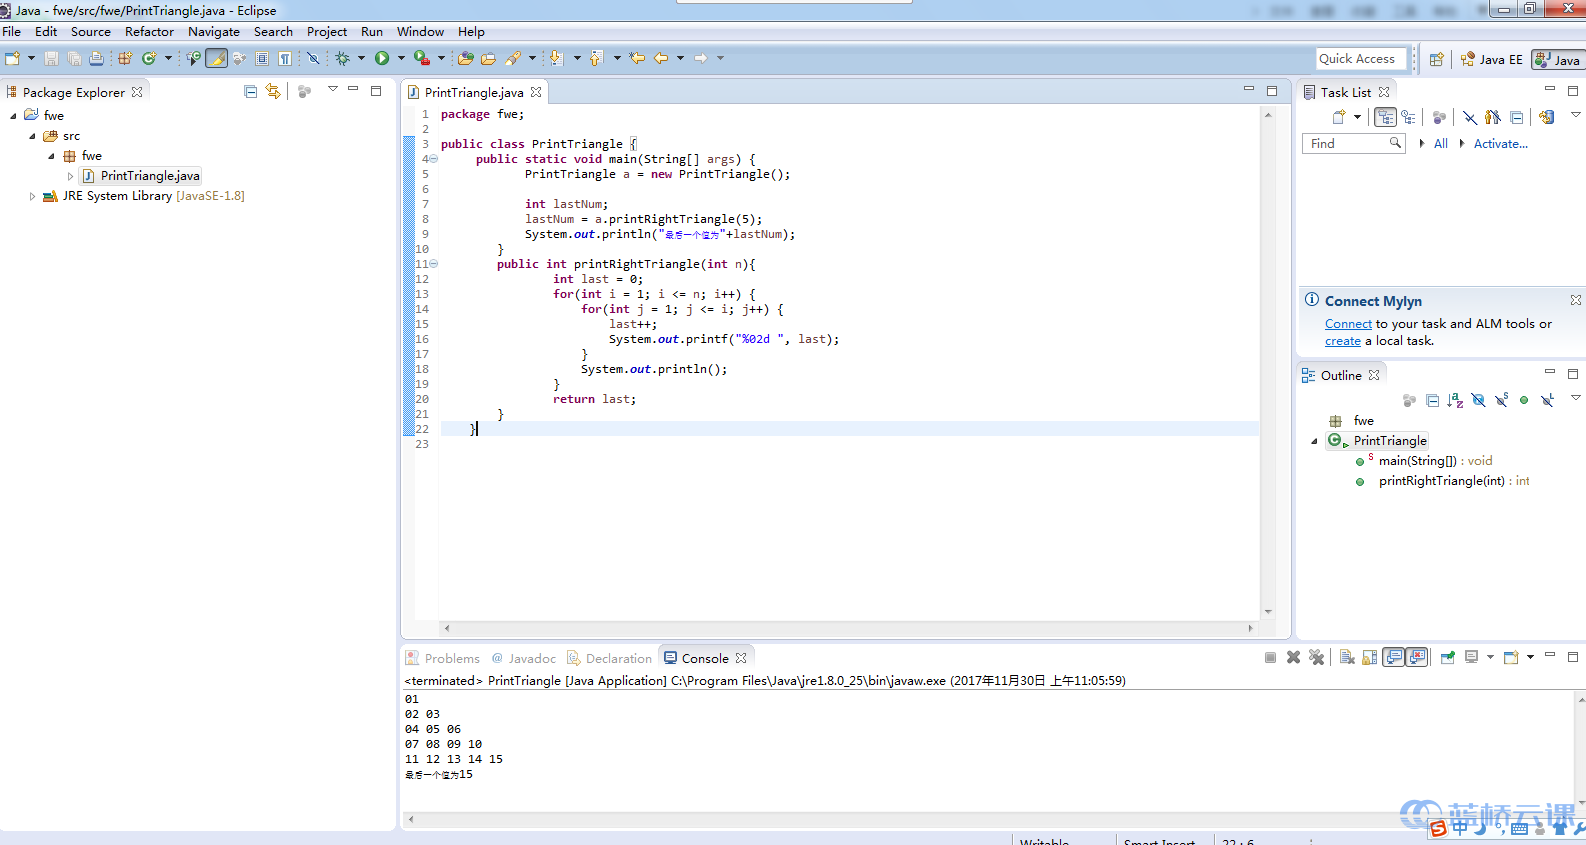This screenshot has width=1586, height=845.
Task: Click Clear Console icon
Action: pos(1346,658)
